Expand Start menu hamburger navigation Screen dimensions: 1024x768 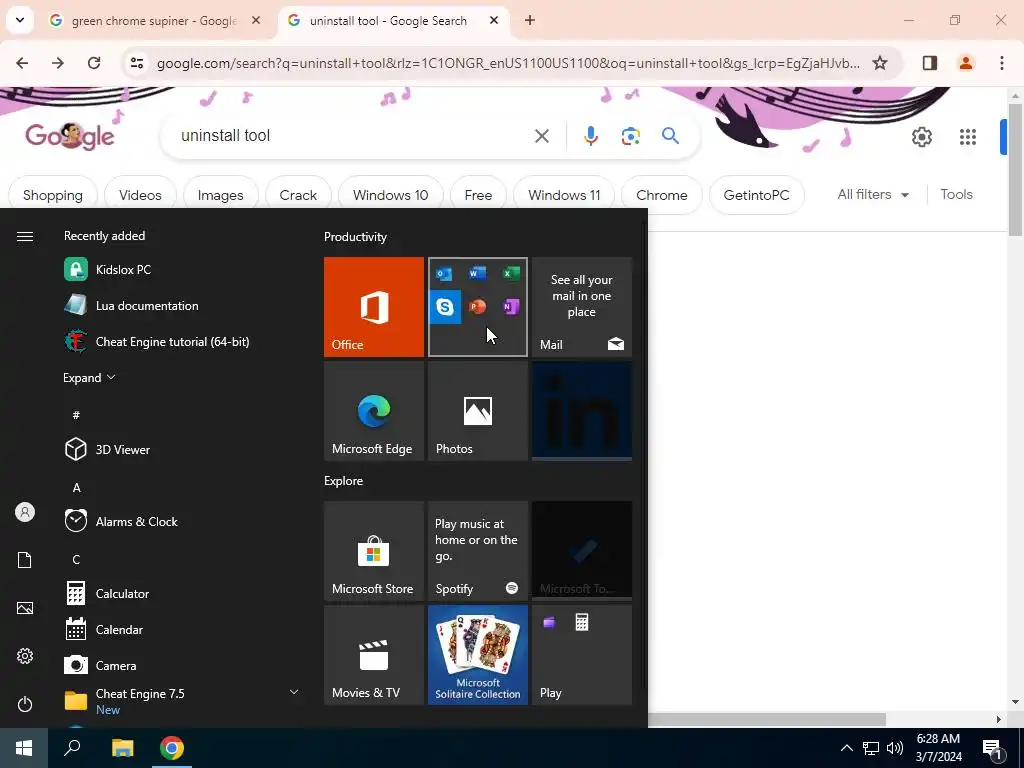(25, 236)
